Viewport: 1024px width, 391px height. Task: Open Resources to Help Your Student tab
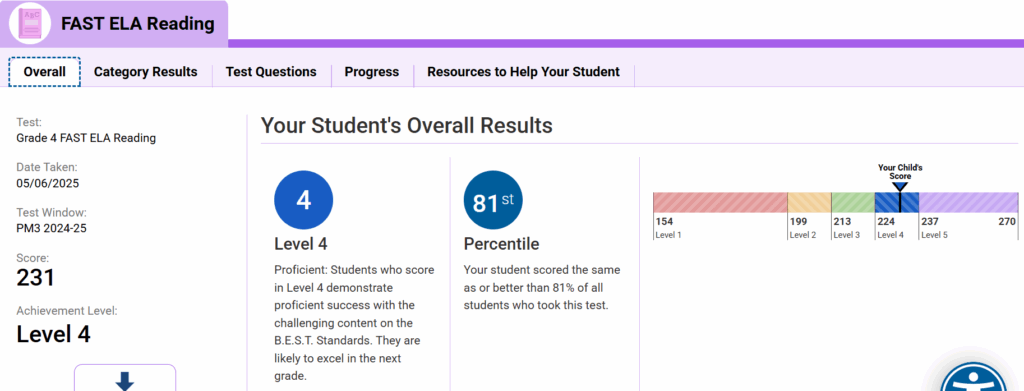(523, 72)
